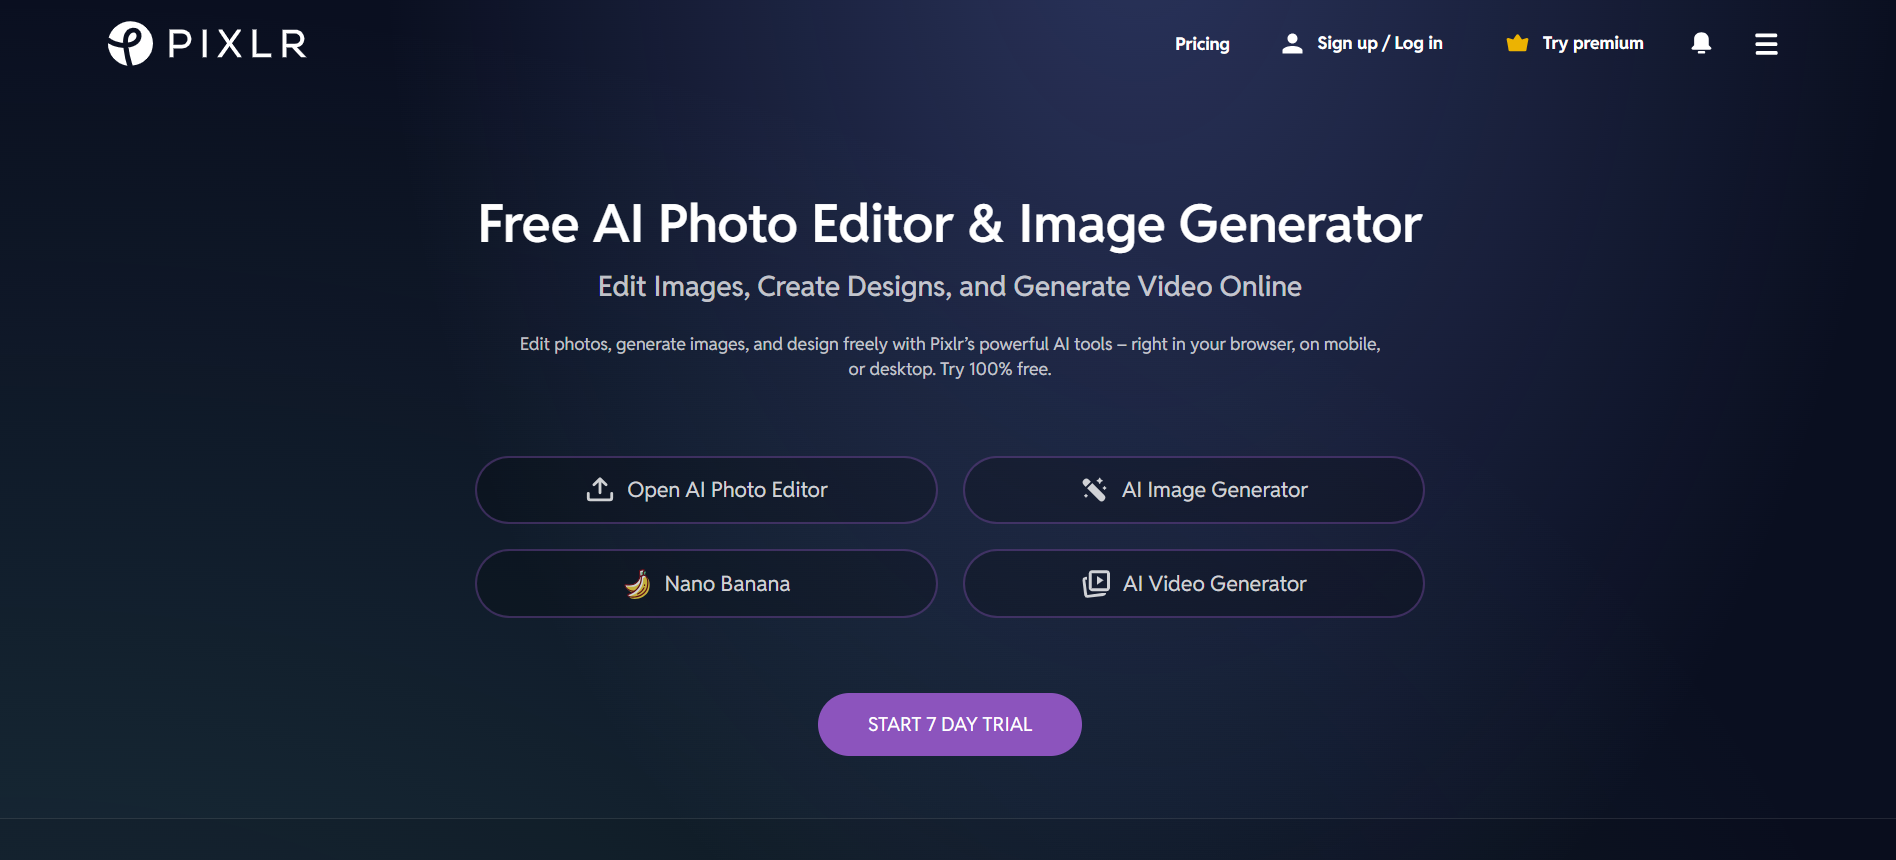Click Open AI Photo Editor button
This screenshot has width=1896, height=860.
706,490
